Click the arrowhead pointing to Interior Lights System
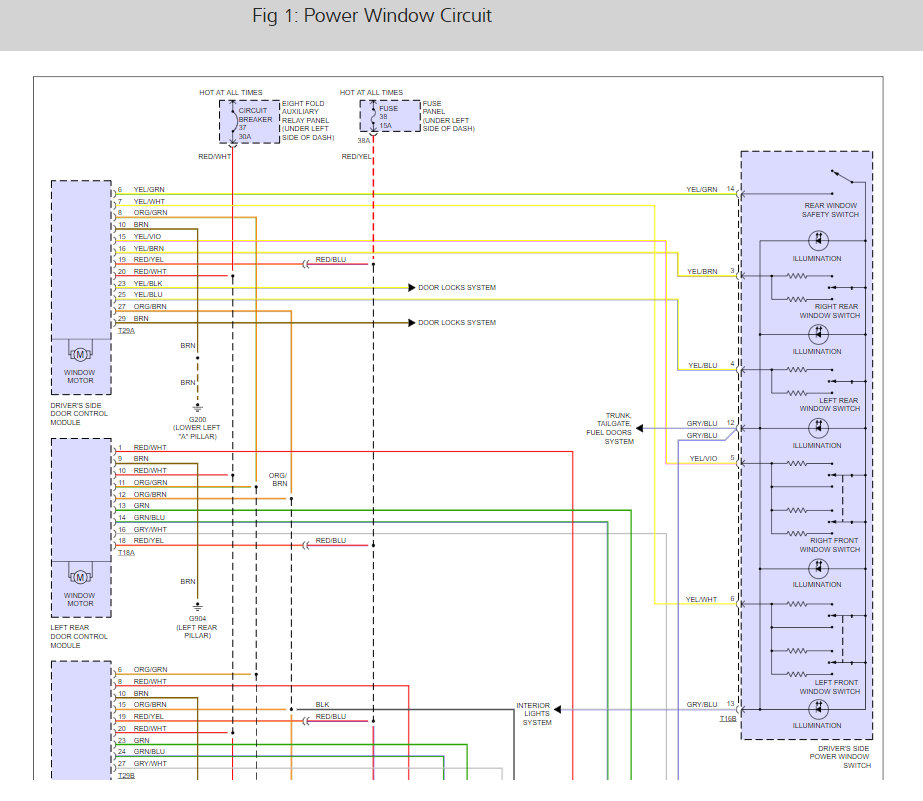Viewport: 923px width, 801px height. coord(557,709)
